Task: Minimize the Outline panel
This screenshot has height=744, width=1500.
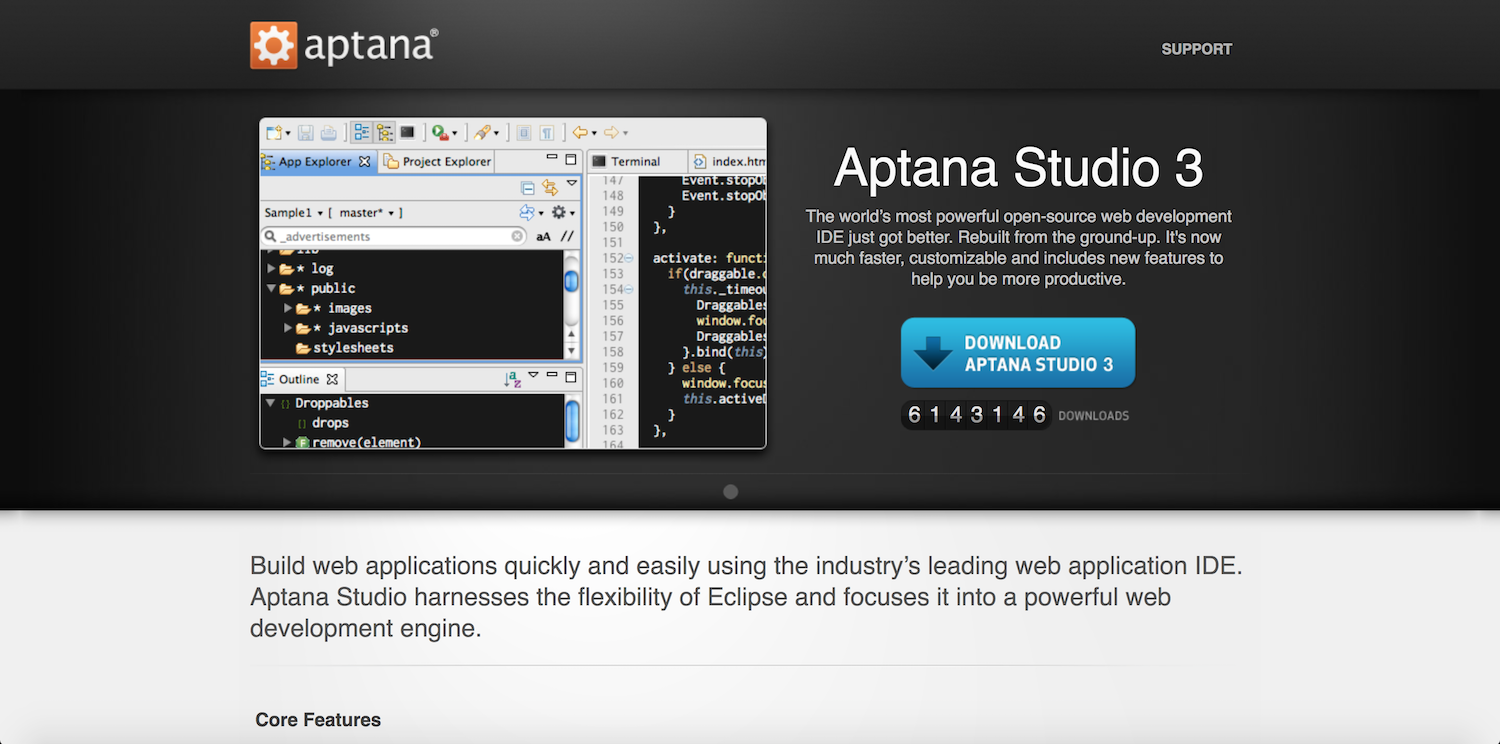Action: point(552,374)
